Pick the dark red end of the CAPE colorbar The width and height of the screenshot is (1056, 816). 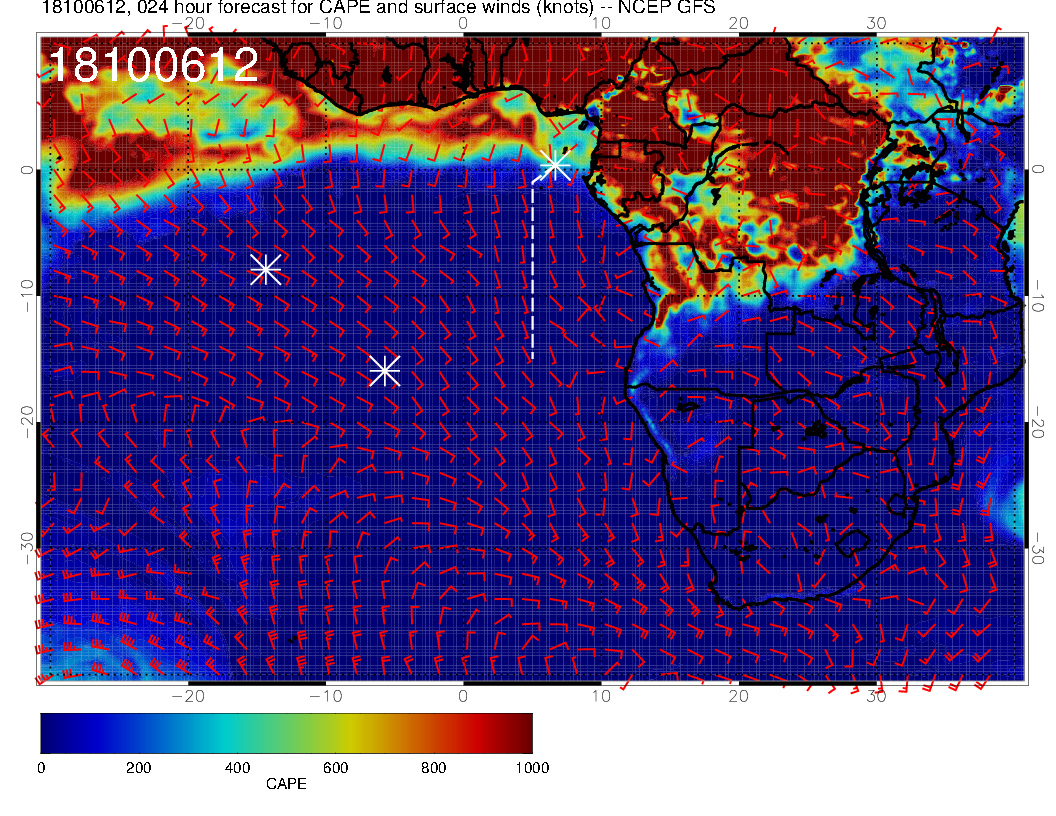522,732
